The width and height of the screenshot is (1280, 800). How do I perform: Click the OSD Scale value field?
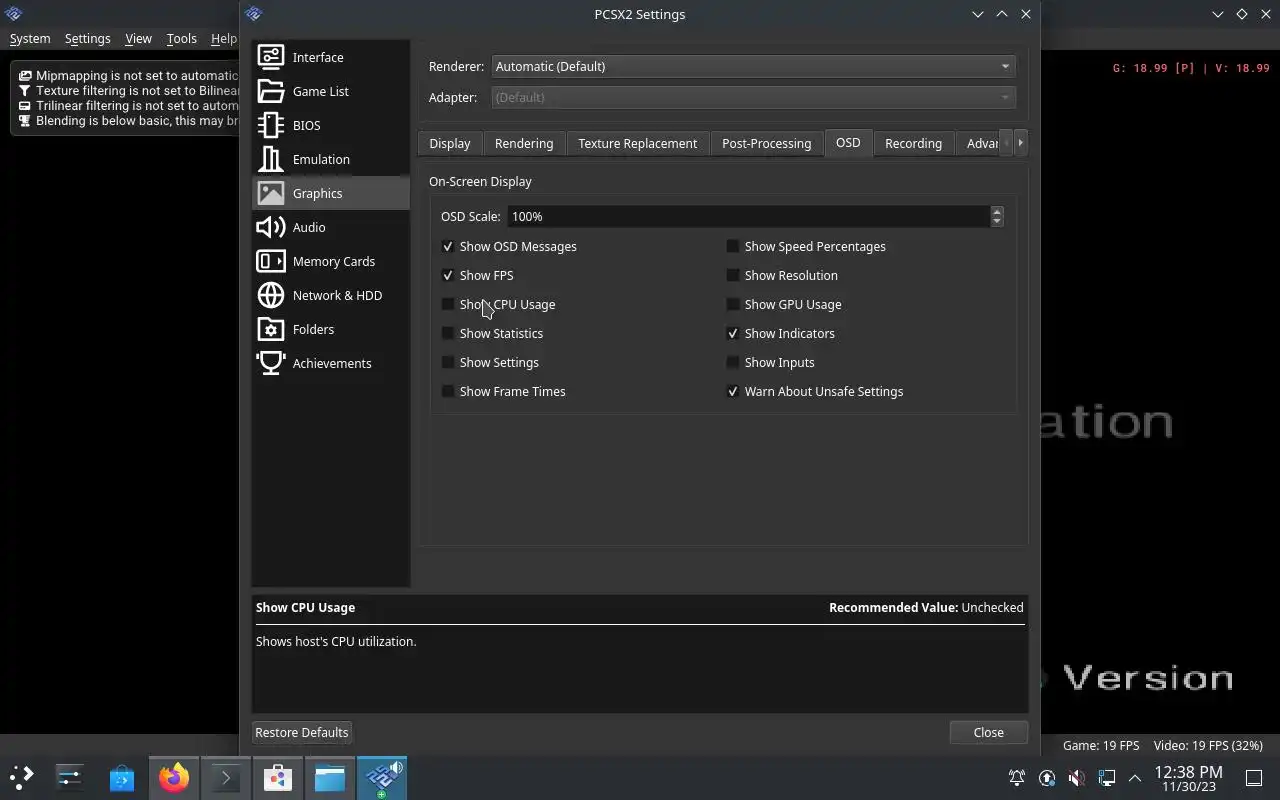pos(748,216)
